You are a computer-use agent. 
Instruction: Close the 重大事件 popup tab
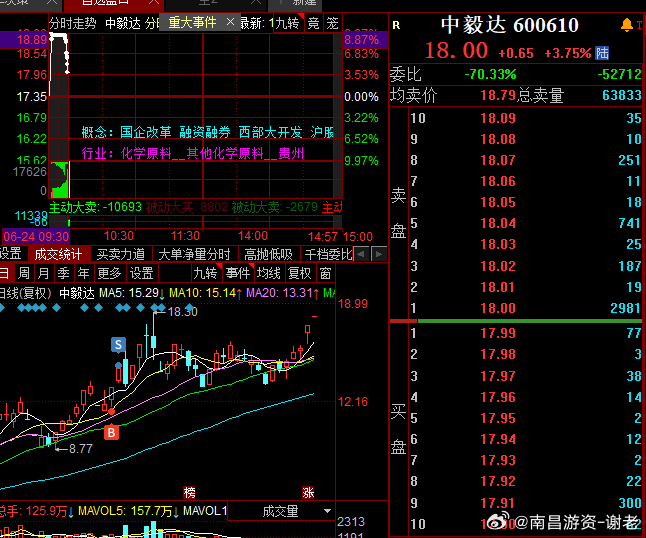231,22
